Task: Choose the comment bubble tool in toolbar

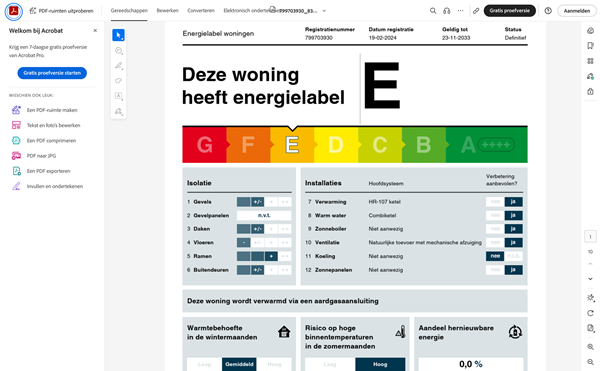Action: click(119, 50)
